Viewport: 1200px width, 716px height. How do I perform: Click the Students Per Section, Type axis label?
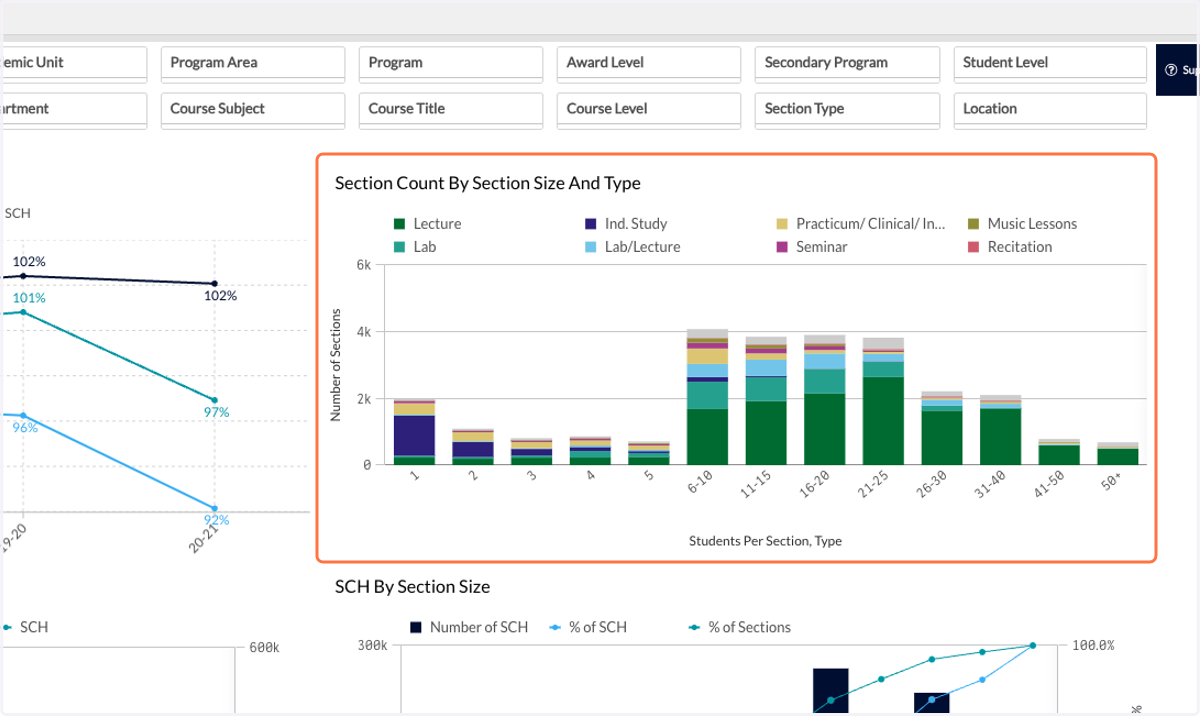coord(765,541)
